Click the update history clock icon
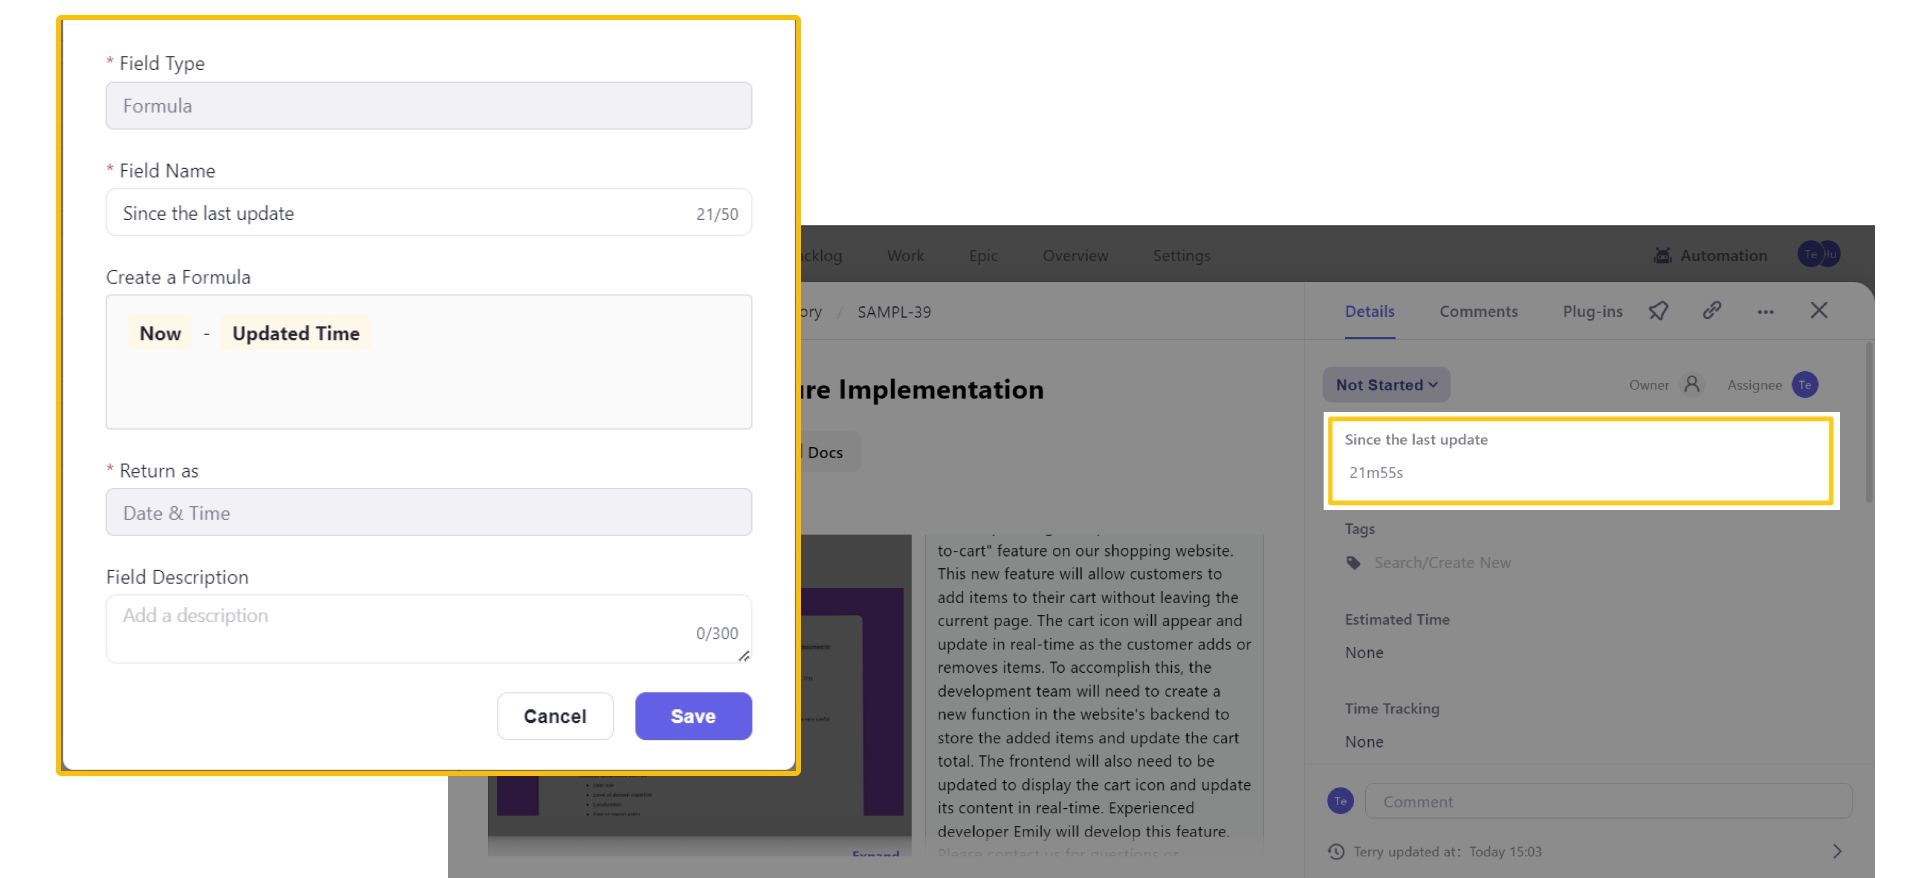The width and height of the screenshot is (1920, 878). pyautogui.click(x=1336, y=852)
